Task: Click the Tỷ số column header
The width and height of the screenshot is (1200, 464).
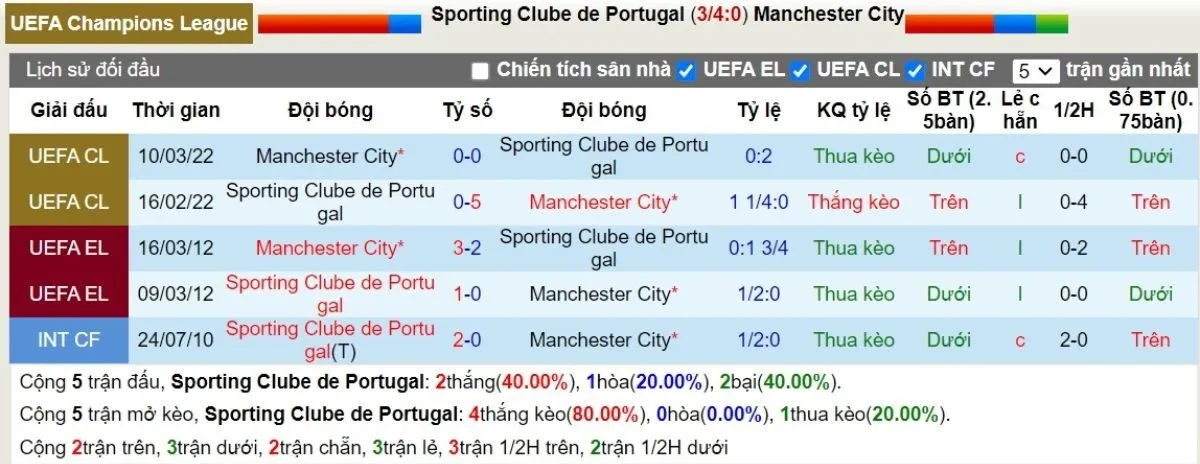Action: coord(467,110)
